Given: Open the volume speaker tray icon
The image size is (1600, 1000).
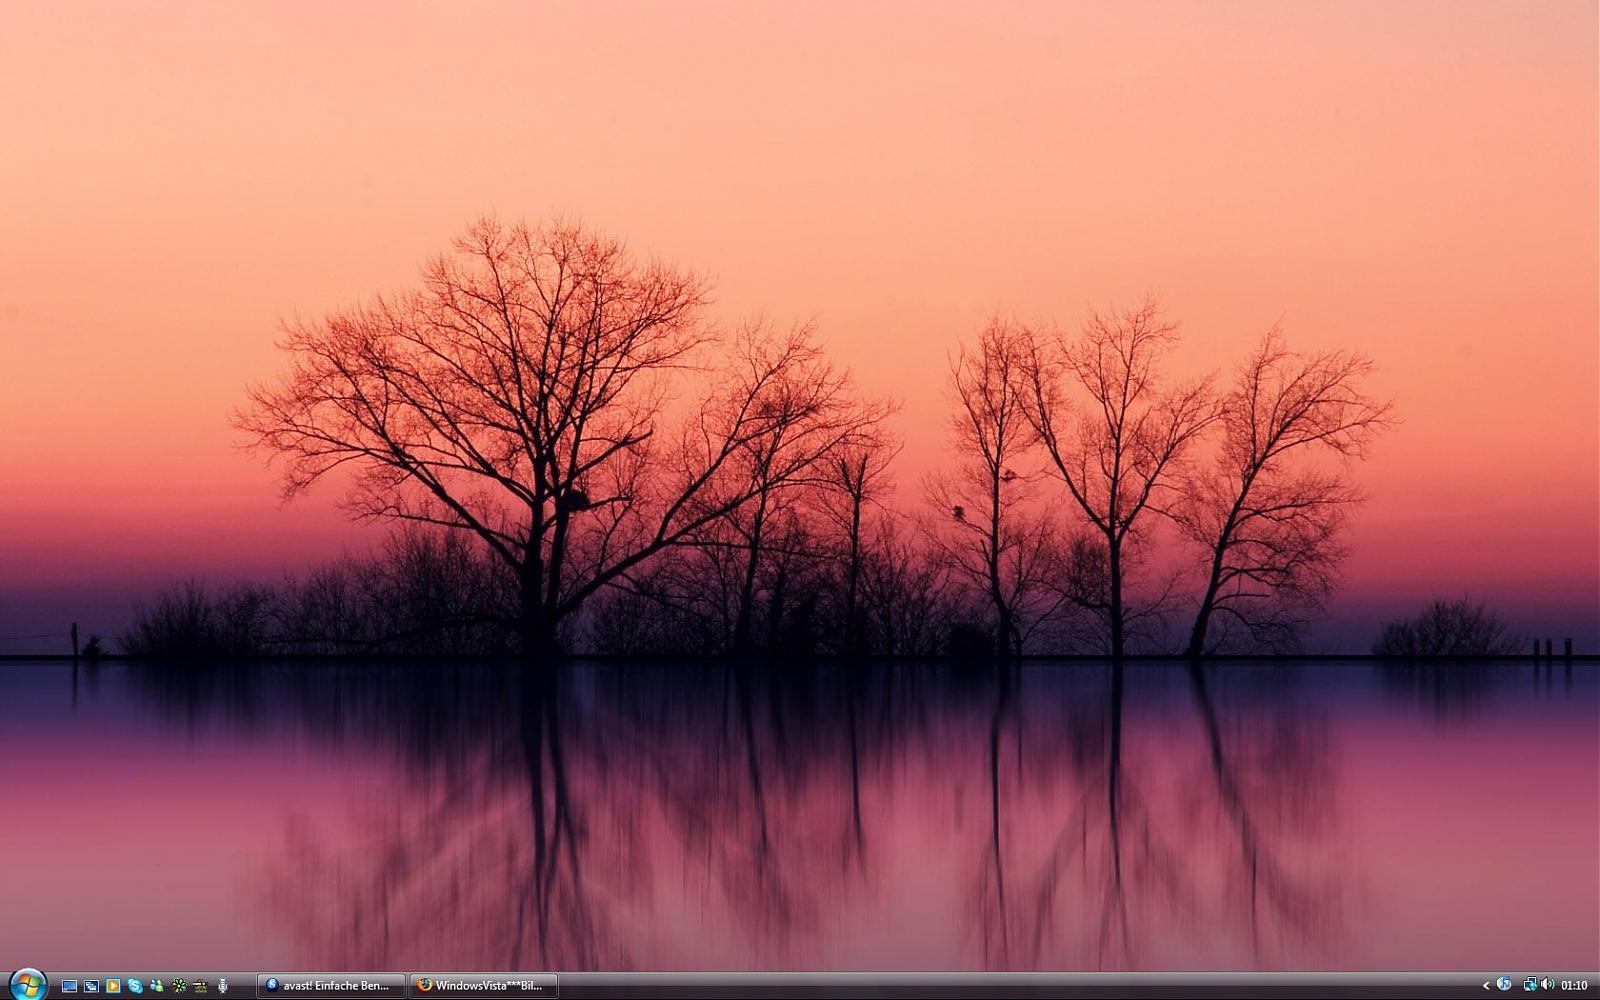Looking at the screenshot, I should click(1547, 985).
